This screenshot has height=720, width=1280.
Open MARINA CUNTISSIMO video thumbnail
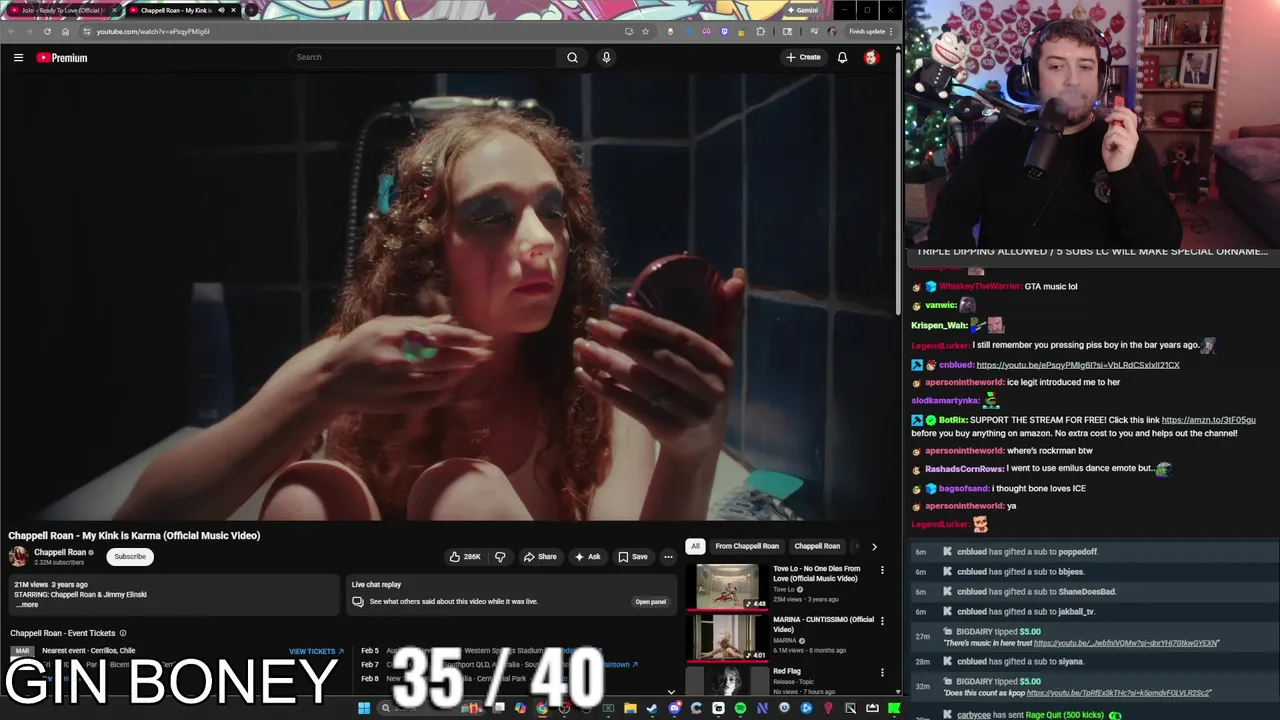[x=727, y=637]
